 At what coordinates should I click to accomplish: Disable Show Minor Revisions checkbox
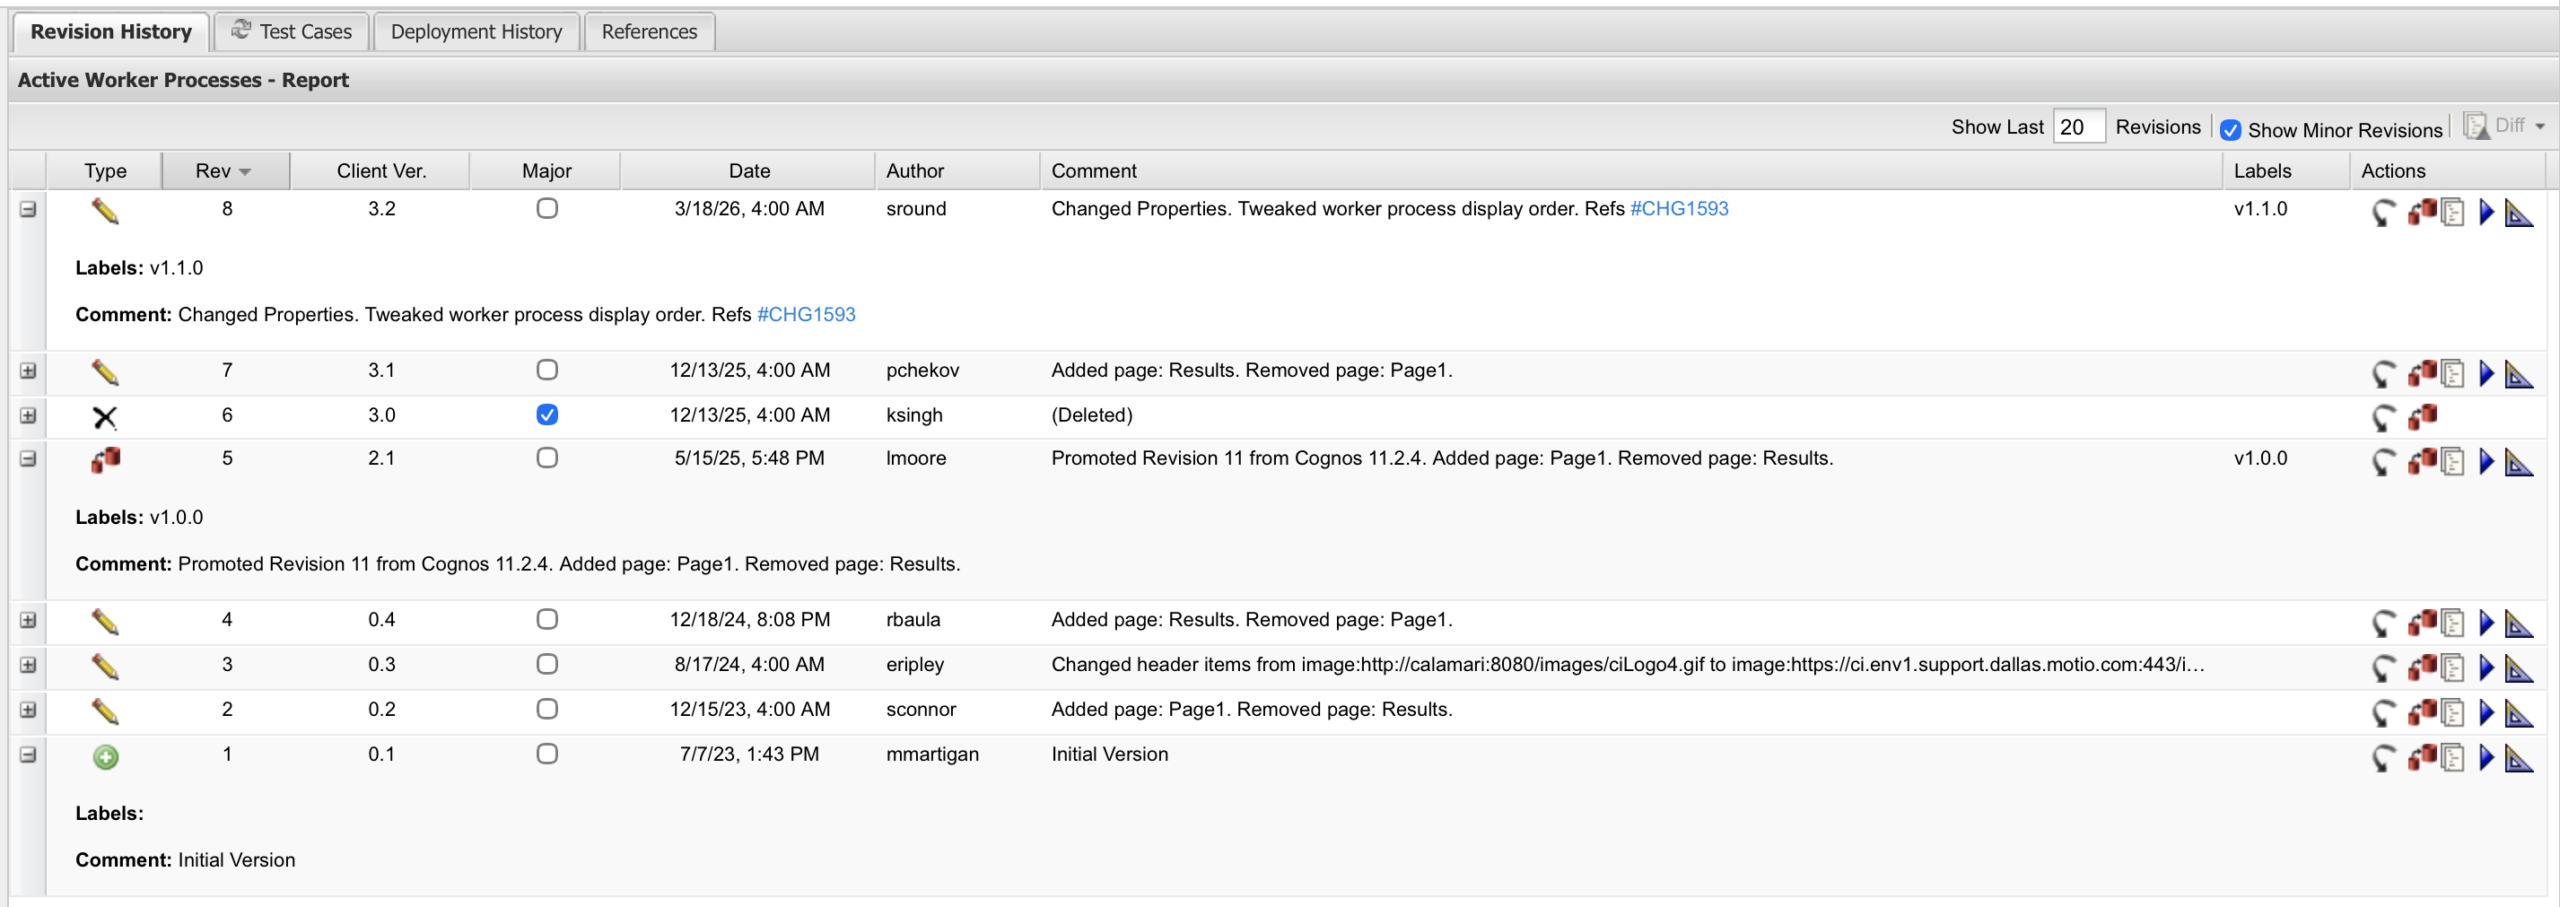[x=2230, y=130]
